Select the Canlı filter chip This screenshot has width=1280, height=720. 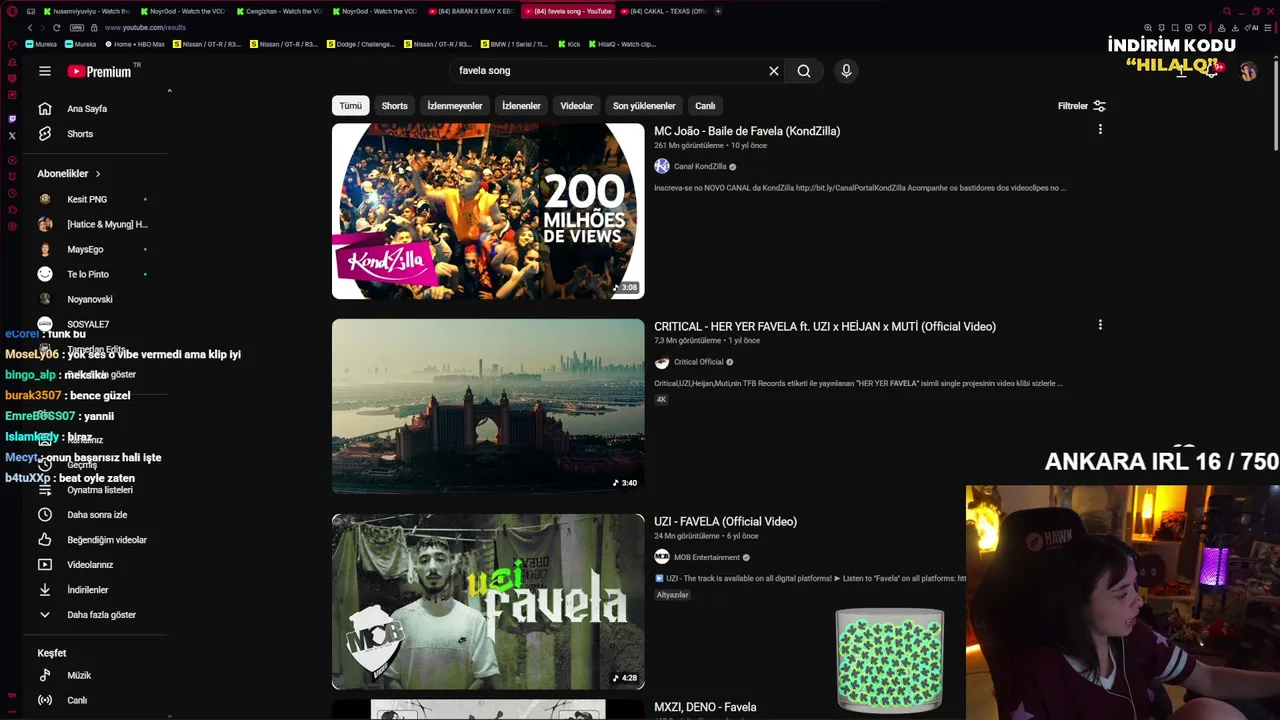pos(705,106)
